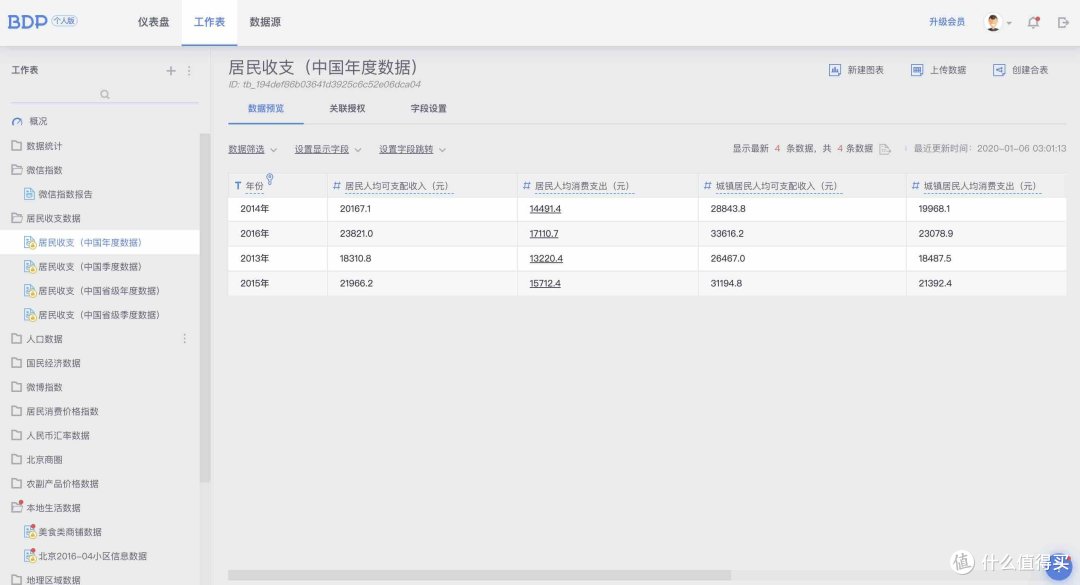Open the user avatar menu
The image size is (1080, 585).
click(997, 22)
